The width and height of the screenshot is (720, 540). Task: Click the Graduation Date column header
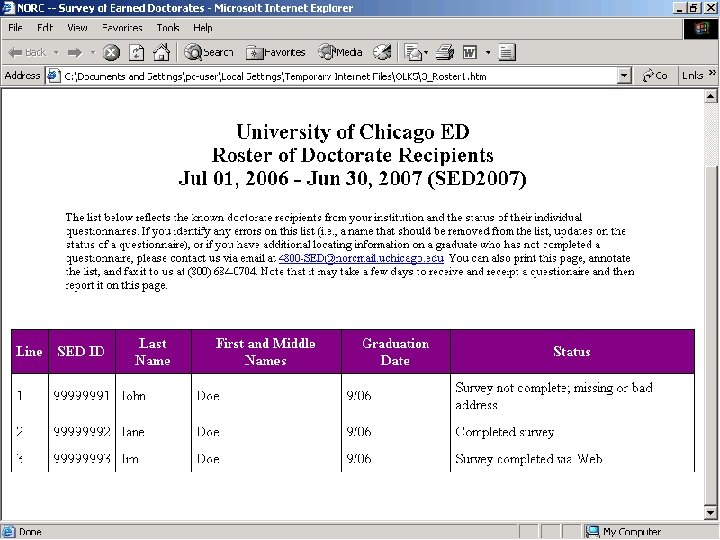(395, 351)
